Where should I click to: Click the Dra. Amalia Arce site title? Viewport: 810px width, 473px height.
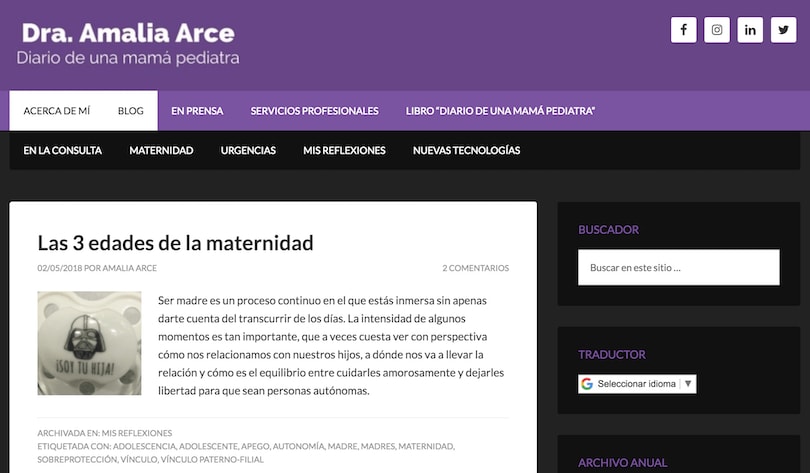tap(128, 33)
